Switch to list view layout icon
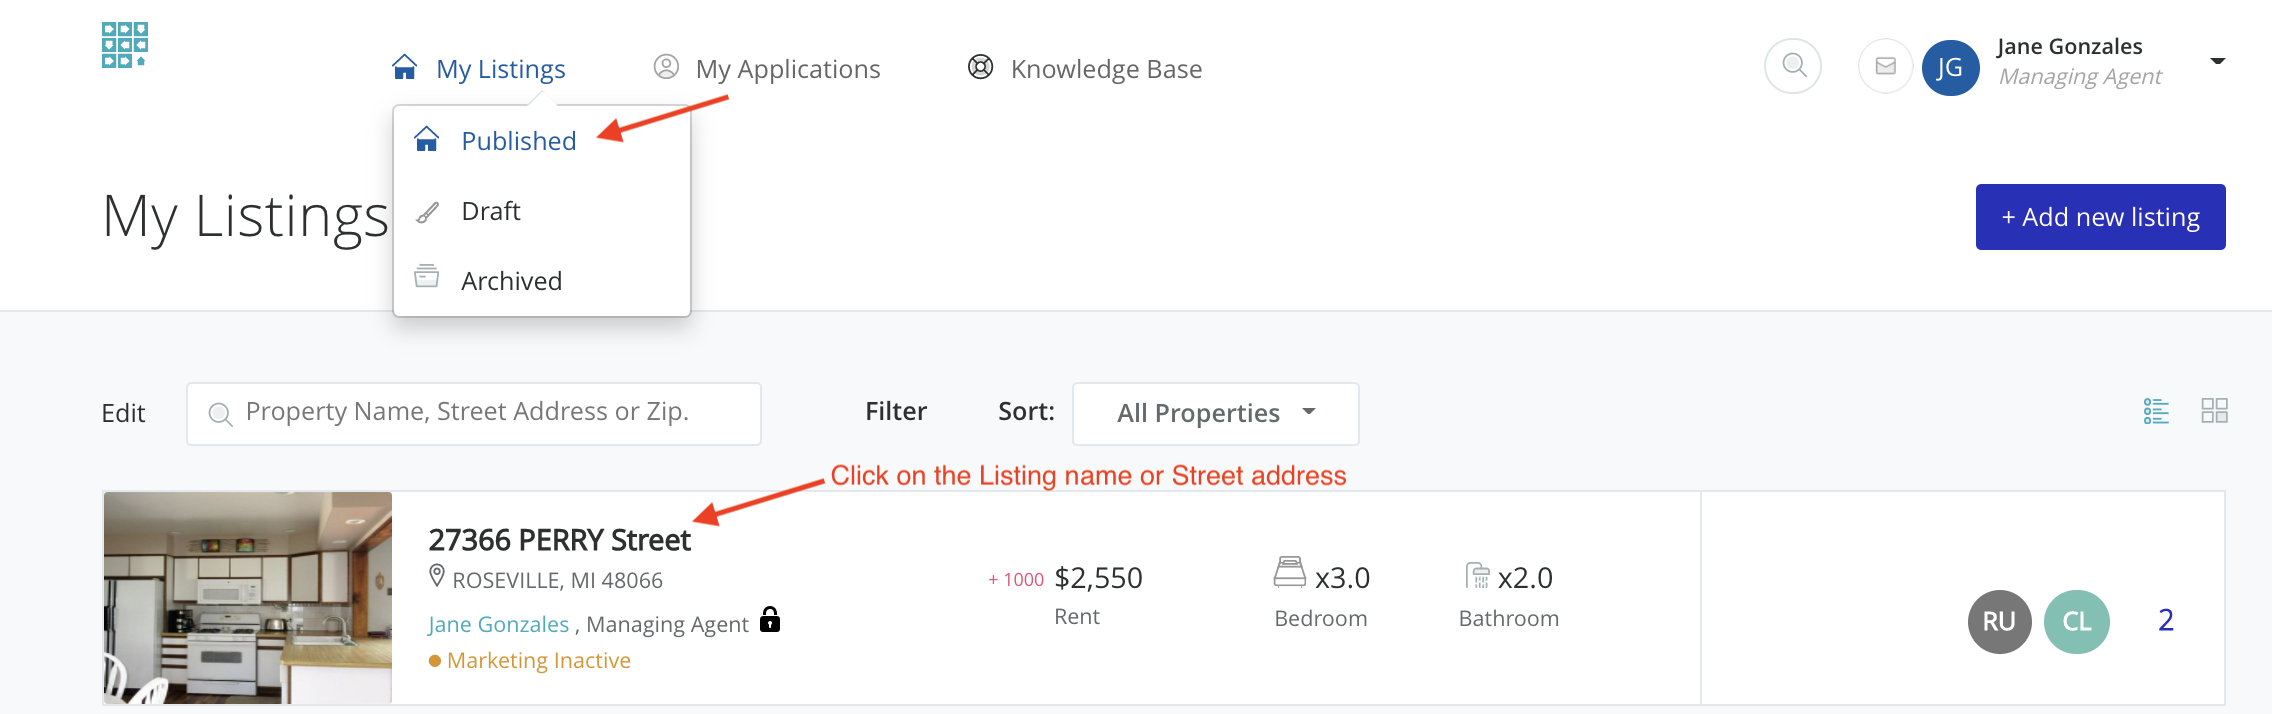2272x714 pixels. [x=2156, y=411]
